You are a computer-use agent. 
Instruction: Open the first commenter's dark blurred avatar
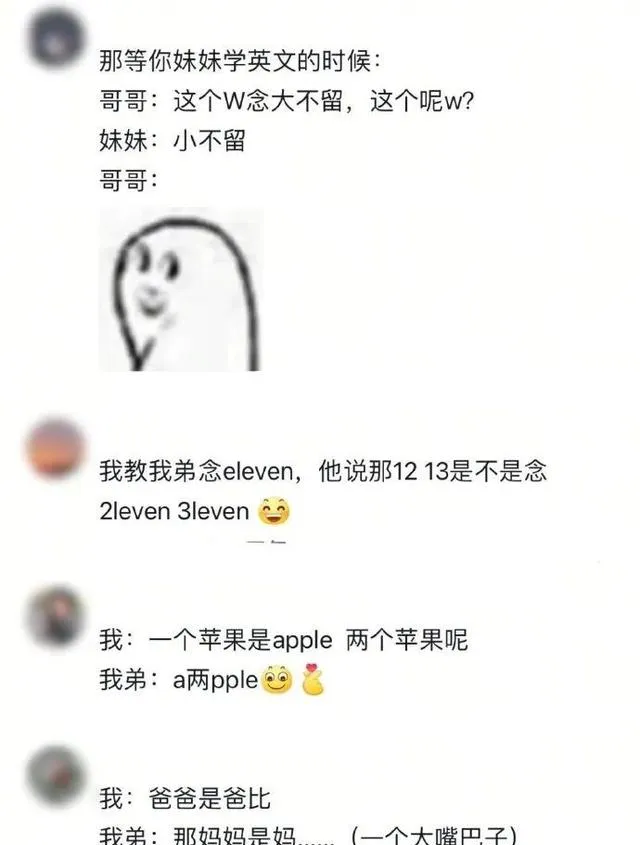click(56, 38)
